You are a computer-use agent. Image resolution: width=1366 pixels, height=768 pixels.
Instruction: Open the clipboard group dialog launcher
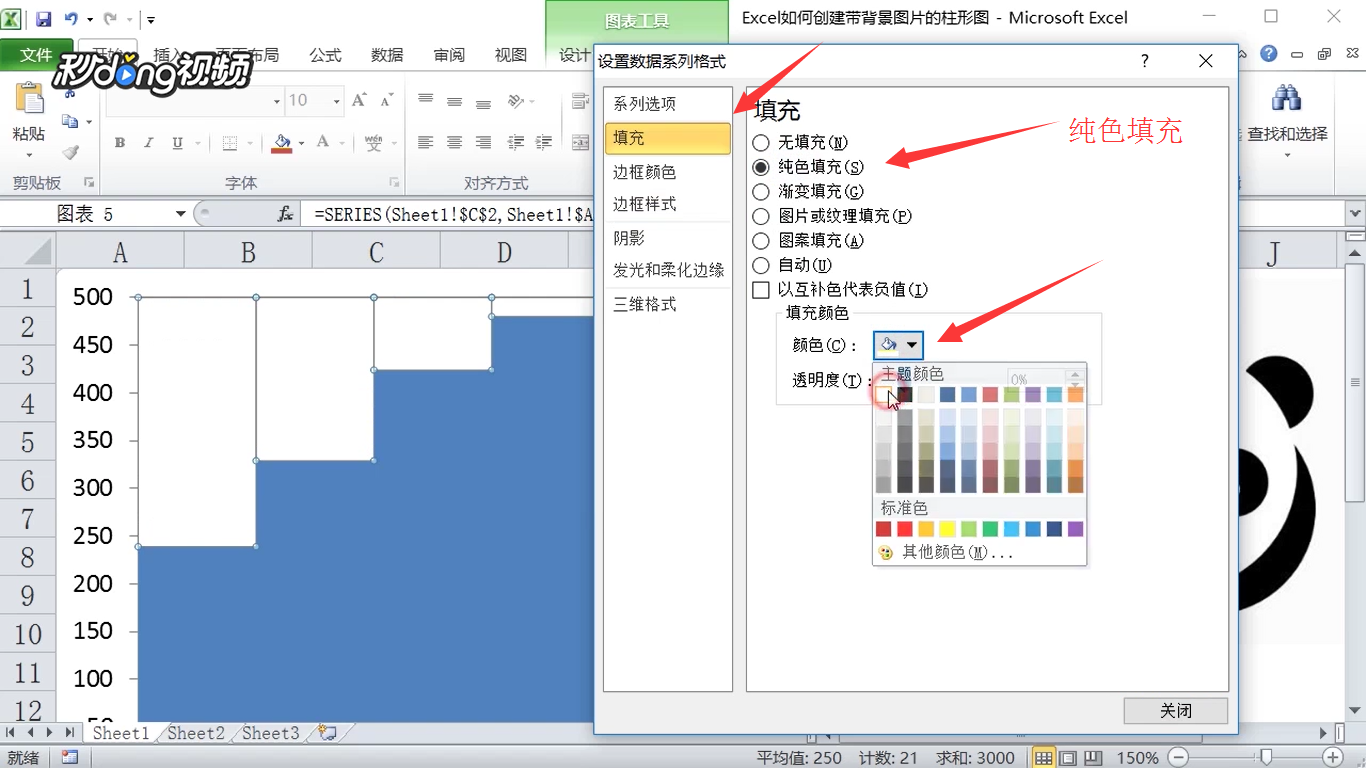(x=89, y=183)
